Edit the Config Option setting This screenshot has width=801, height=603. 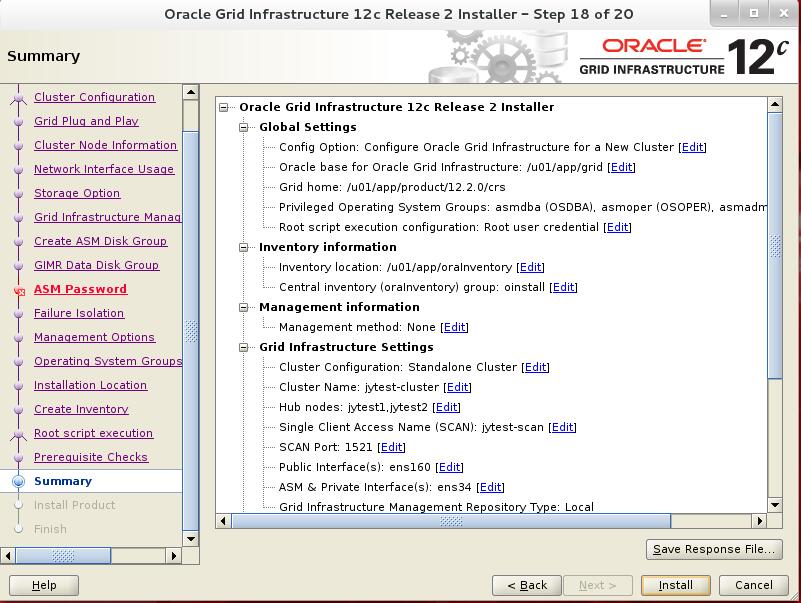point(692,147)
